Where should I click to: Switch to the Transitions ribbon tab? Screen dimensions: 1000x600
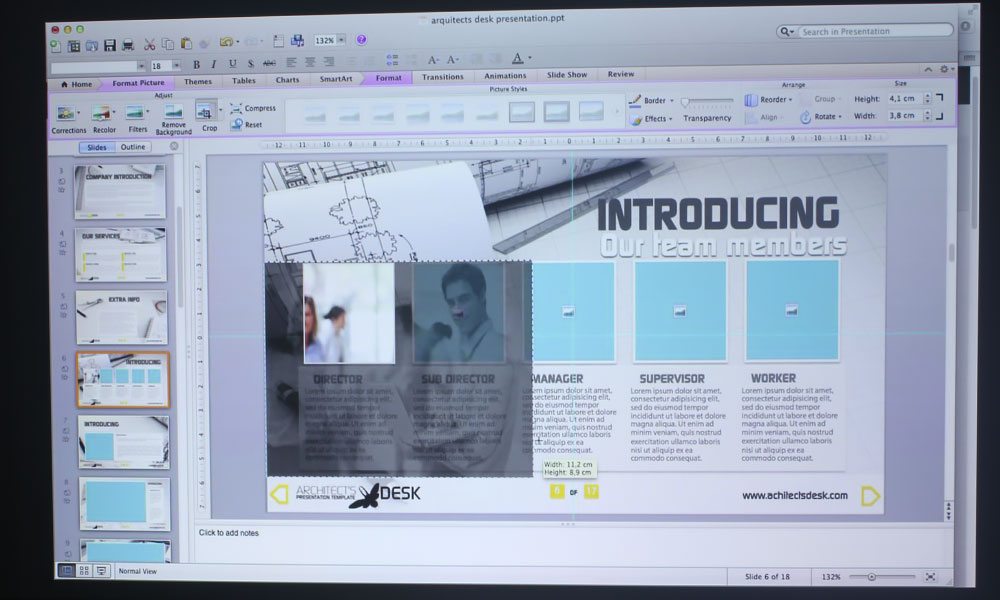(x=442, y=77)
